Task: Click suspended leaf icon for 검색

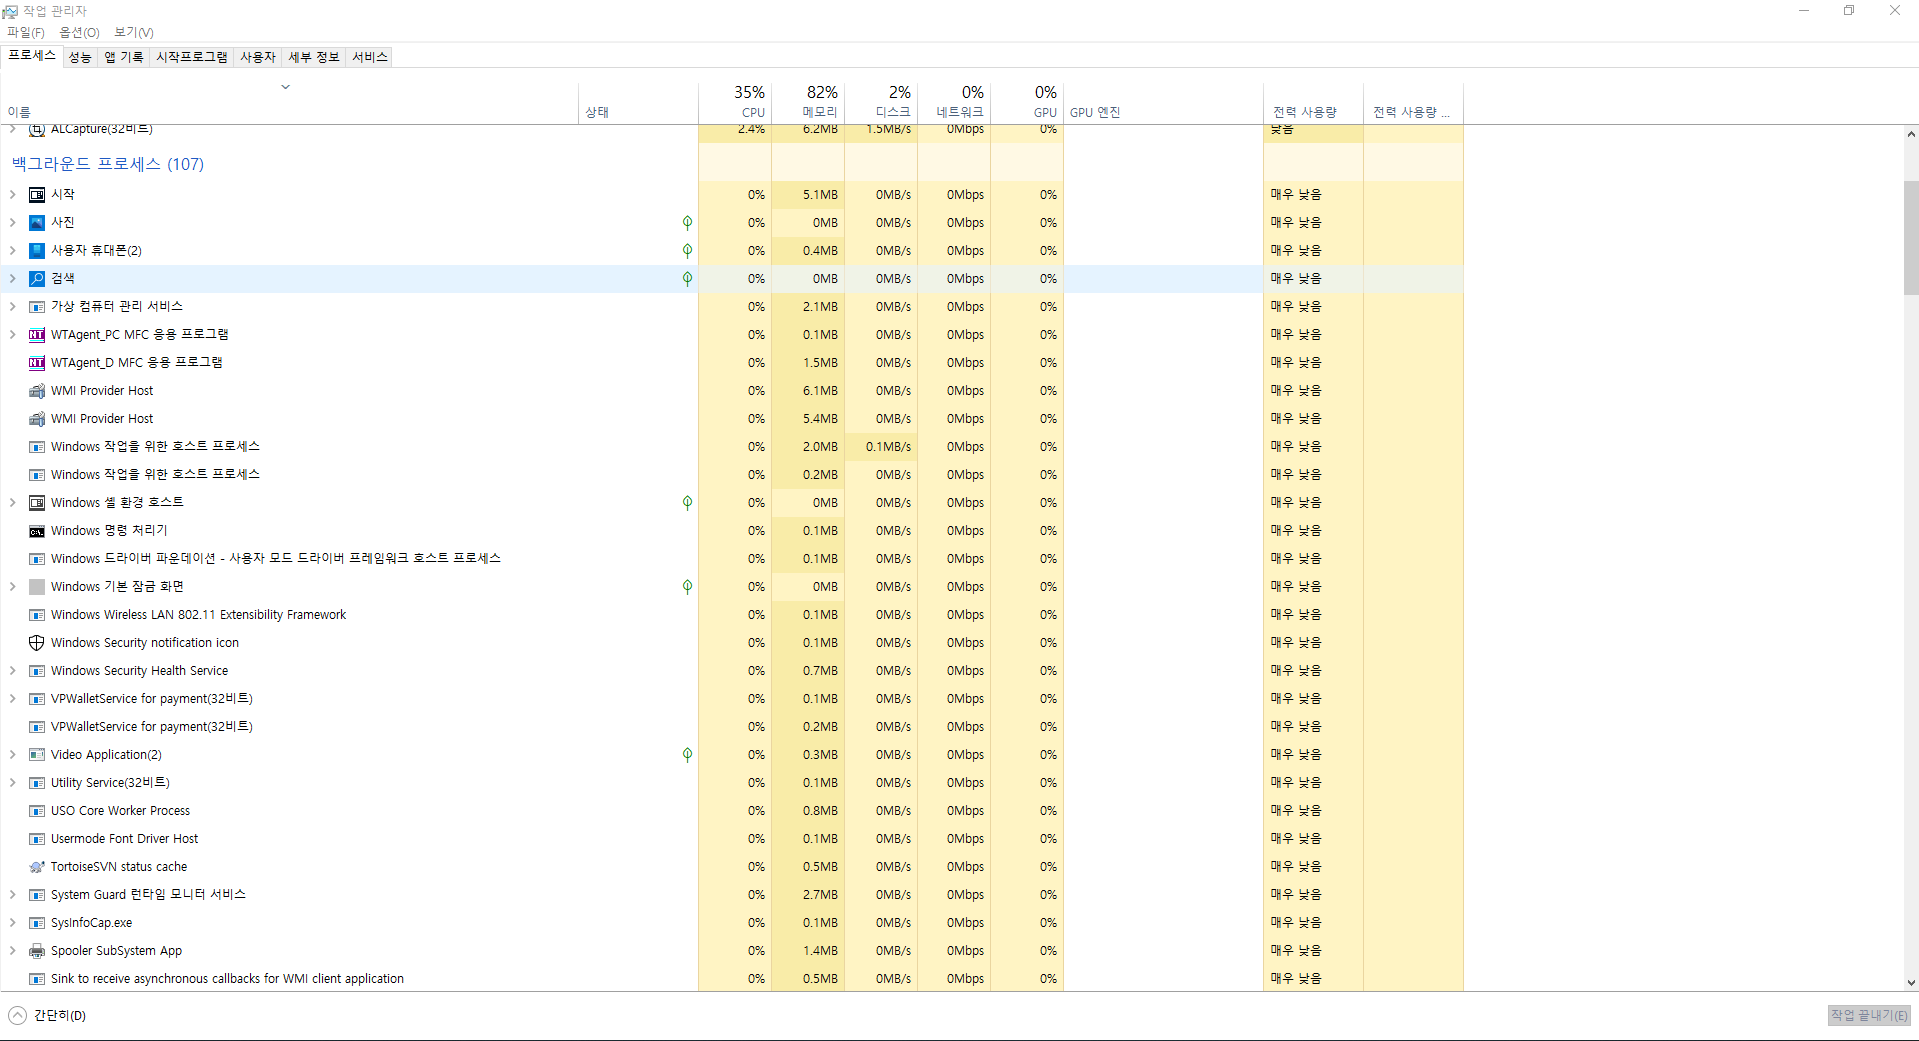Action: click(687, 279)
